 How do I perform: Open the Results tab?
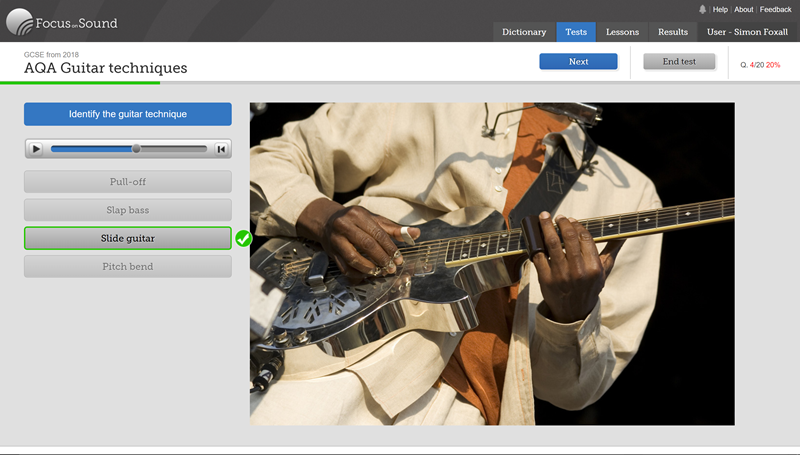672,32
